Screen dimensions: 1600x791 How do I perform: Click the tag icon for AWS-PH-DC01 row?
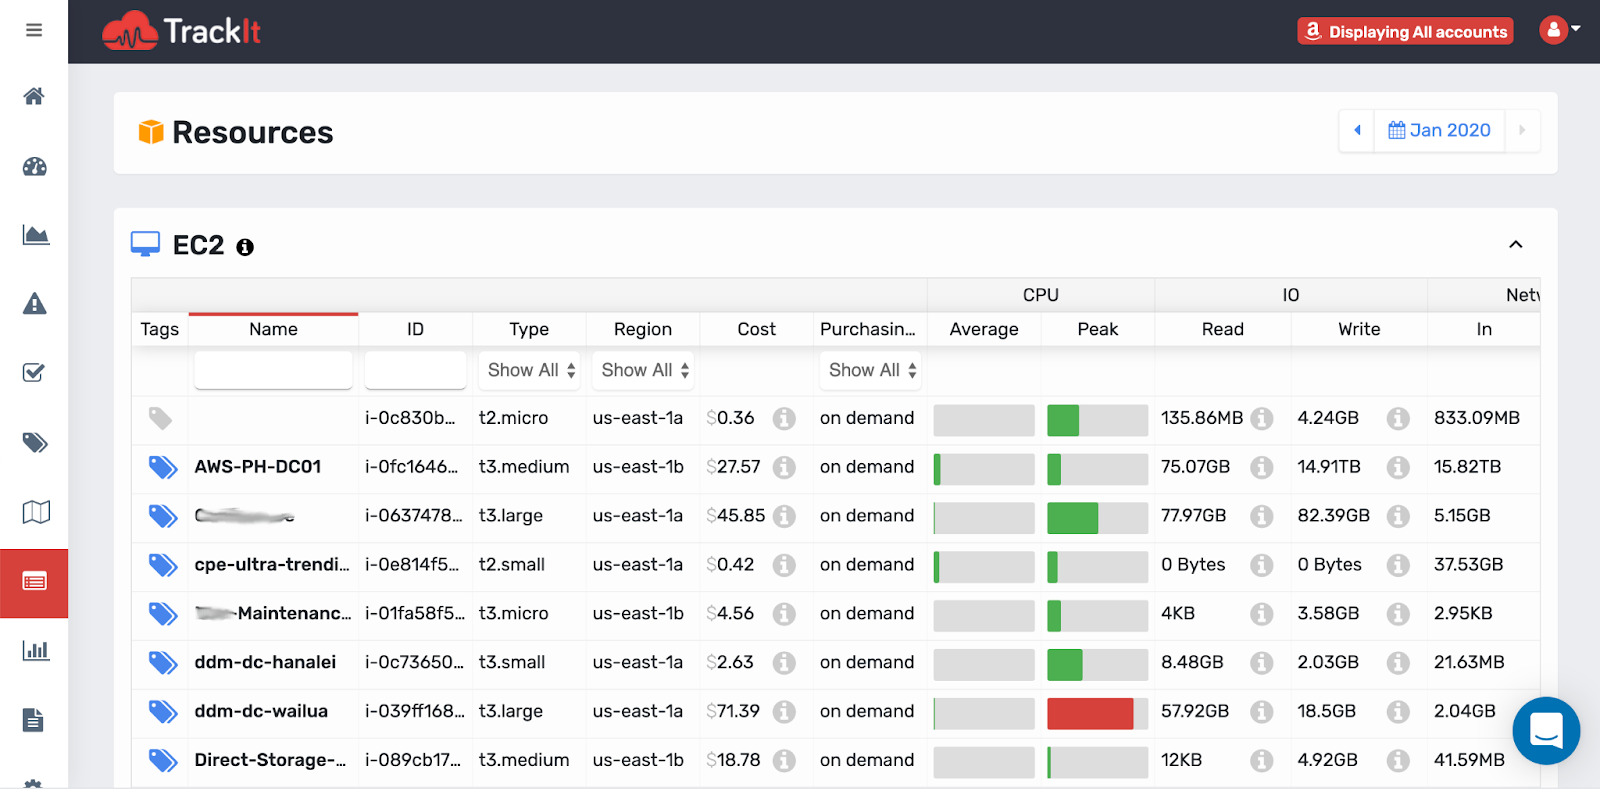[x=162, y=467]
